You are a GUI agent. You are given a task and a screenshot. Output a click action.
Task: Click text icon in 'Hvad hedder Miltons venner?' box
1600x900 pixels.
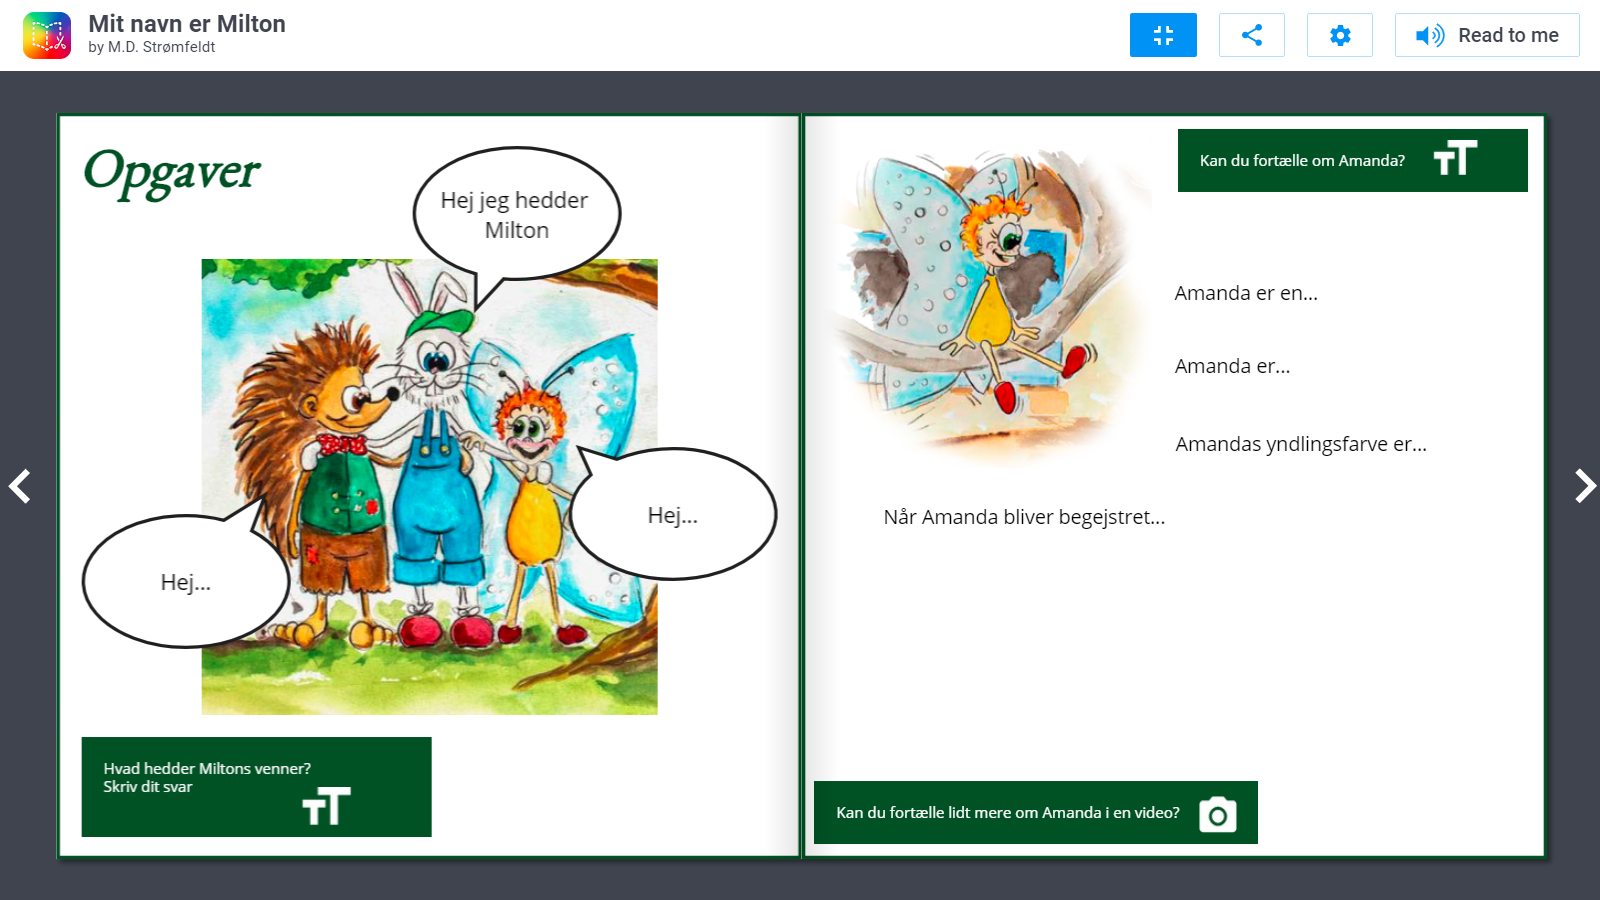tap(326, 806)
